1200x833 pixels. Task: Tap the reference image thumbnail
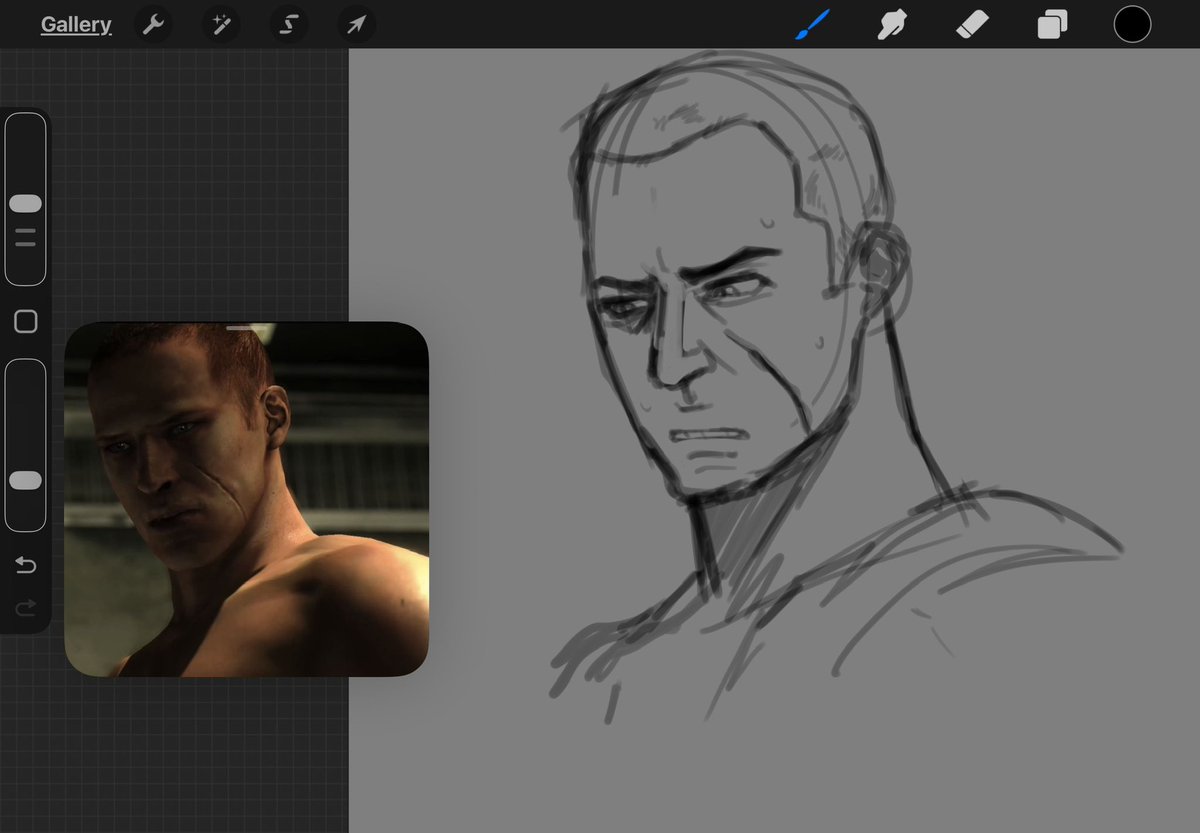click(246, 499)
